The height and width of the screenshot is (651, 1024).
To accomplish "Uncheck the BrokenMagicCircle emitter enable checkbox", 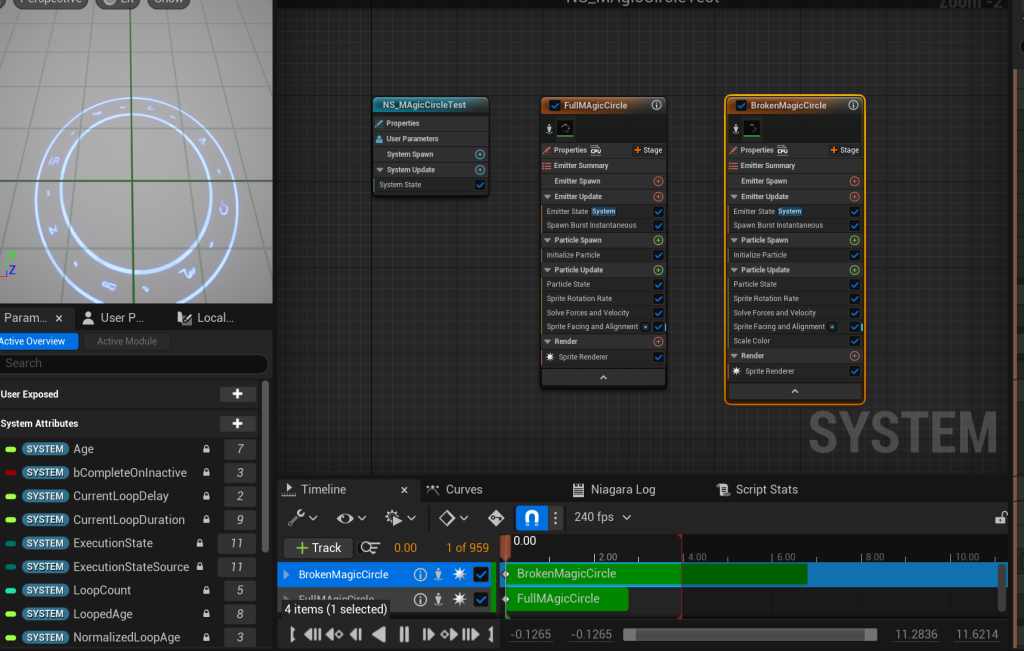I will (741, 106).
